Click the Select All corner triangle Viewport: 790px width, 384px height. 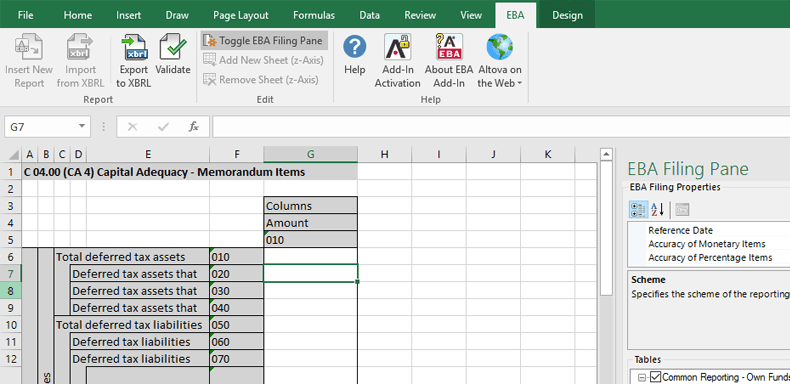coord(14,155)
